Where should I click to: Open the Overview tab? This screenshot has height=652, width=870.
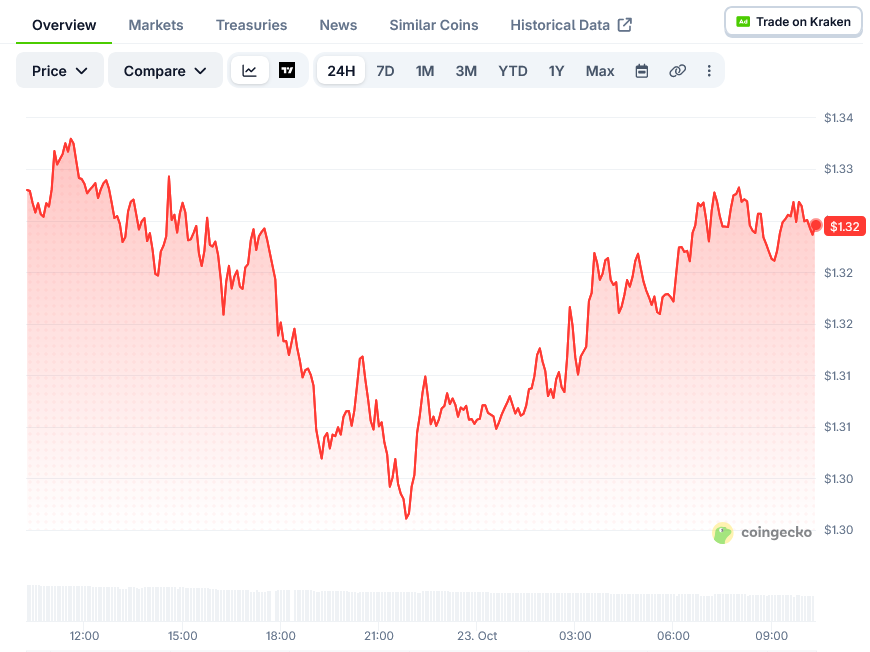point(64,25)
